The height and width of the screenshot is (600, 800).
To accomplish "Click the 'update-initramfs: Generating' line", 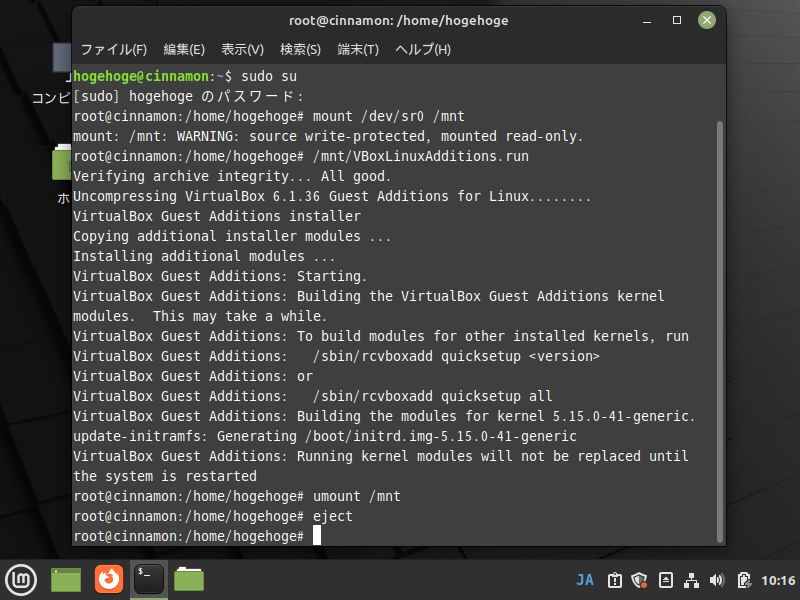I will point(325,436).
